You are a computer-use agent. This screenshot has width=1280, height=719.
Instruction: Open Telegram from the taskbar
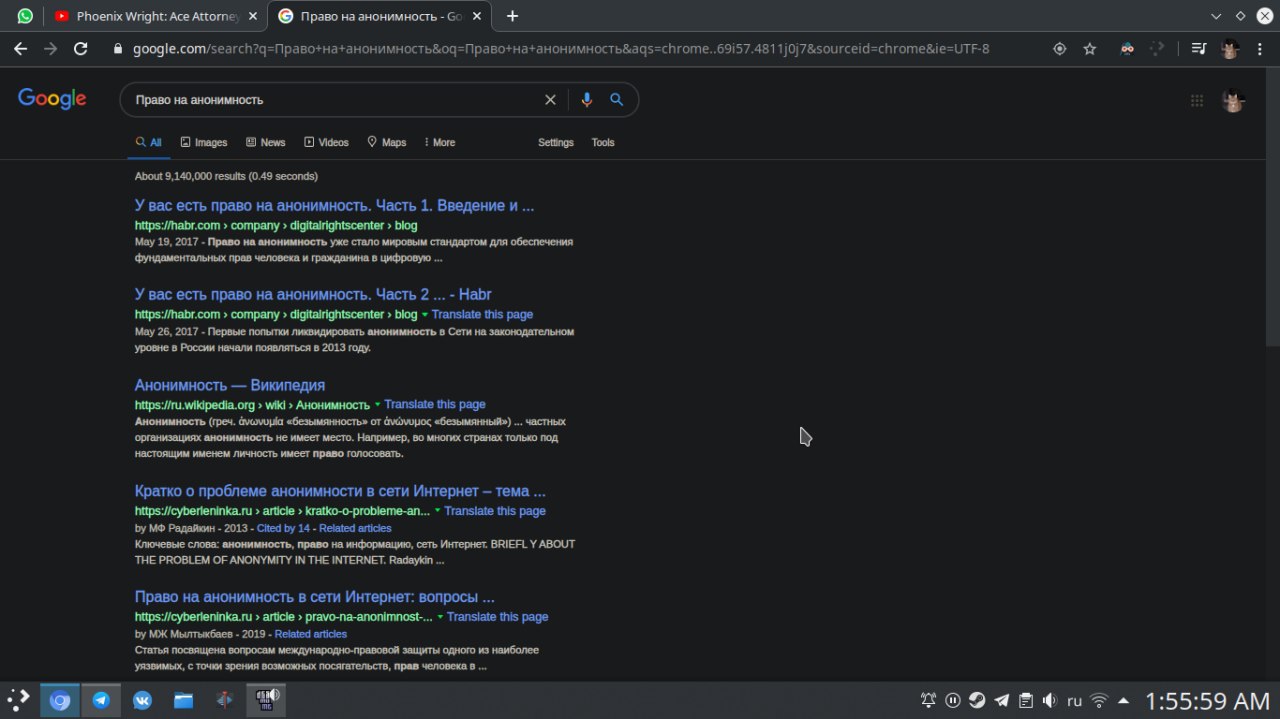point(101,700)
